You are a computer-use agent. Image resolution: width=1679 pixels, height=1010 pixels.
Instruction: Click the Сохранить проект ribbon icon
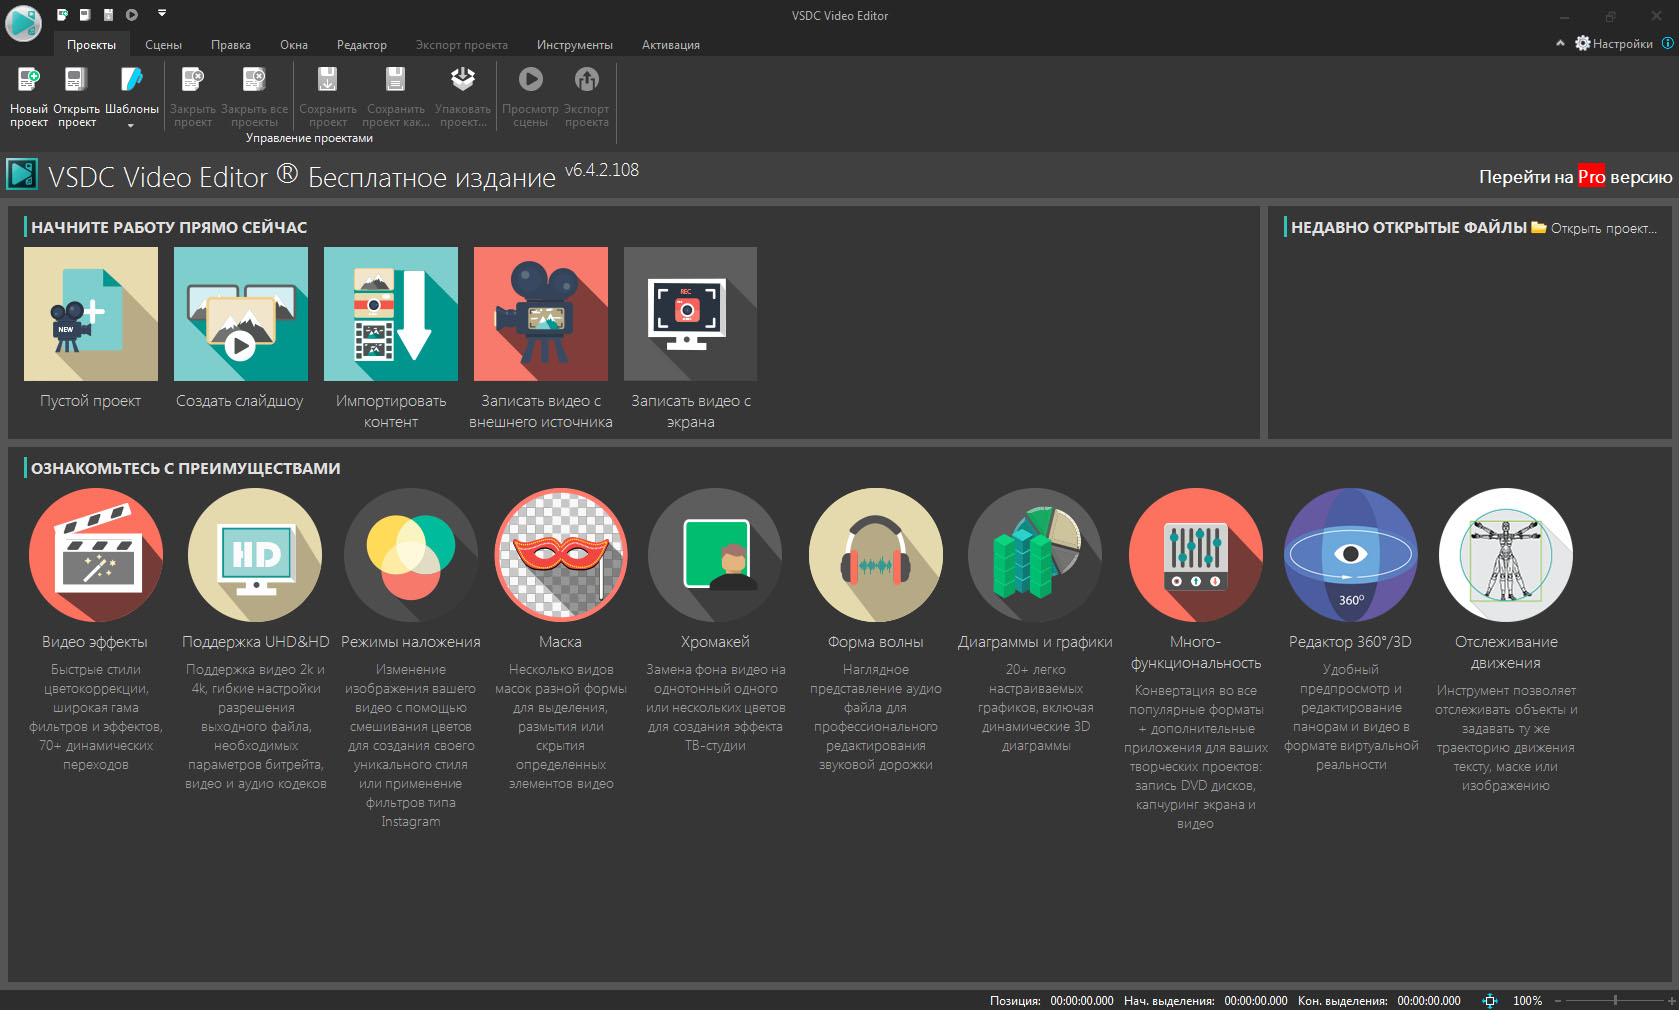click(x=328, y=79)
